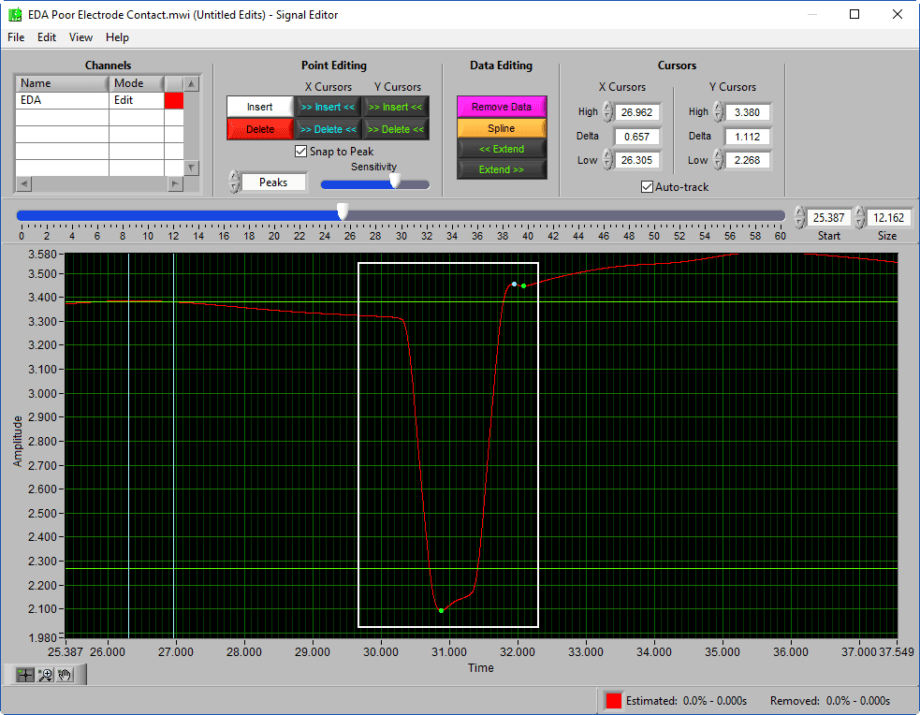
Task: Click the >> Insert << X Cursors button
Action: (x=329, y=105)
